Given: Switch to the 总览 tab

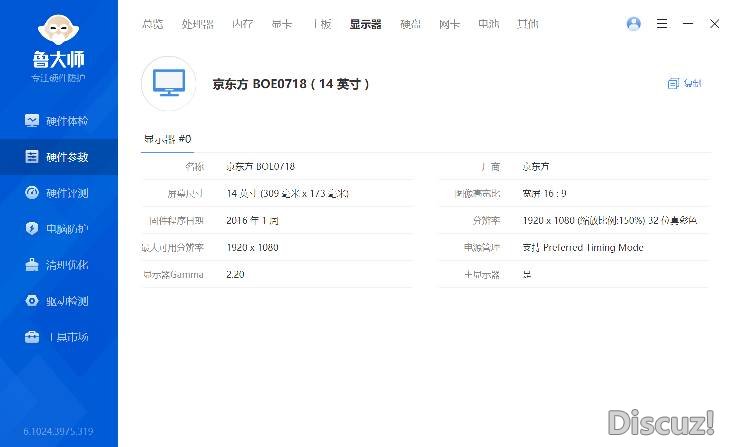Looking at the screenshot, I should point(152,24).
